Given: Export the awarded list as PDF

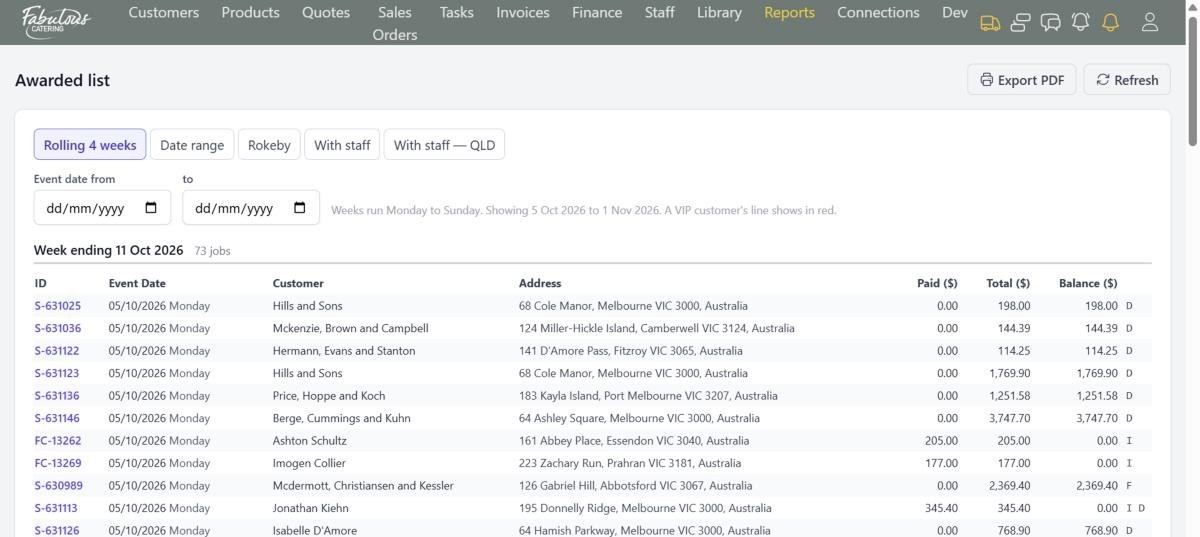Looking at the screenshot, I should [x=1021, y=80].
